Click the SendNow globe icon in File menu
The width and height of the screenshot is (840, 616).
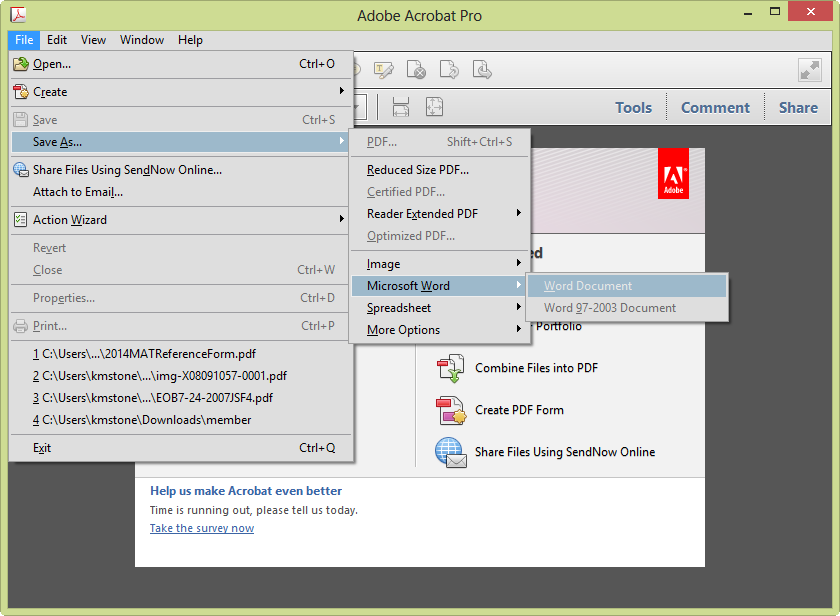(x=20, y=170)
